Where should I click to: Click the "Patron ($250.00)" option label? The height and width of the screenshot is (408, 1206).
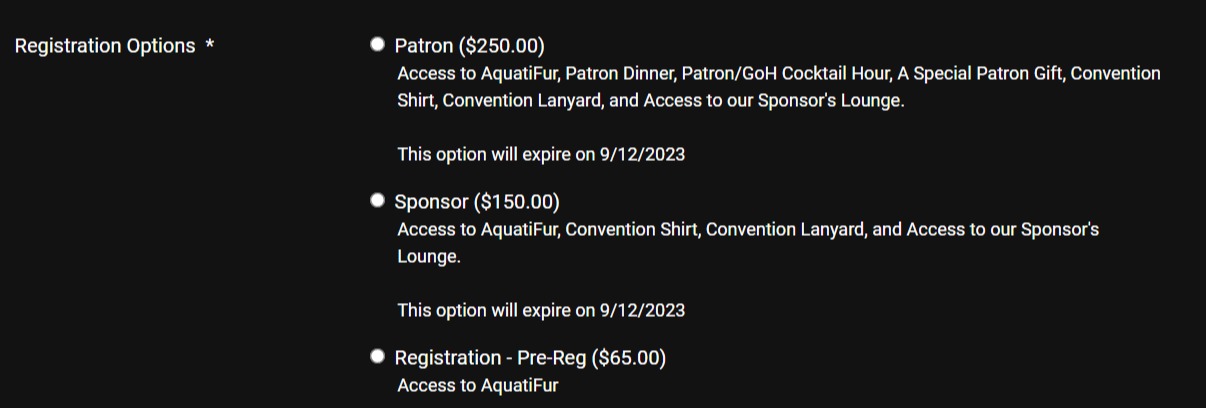[x=469, y=46]
